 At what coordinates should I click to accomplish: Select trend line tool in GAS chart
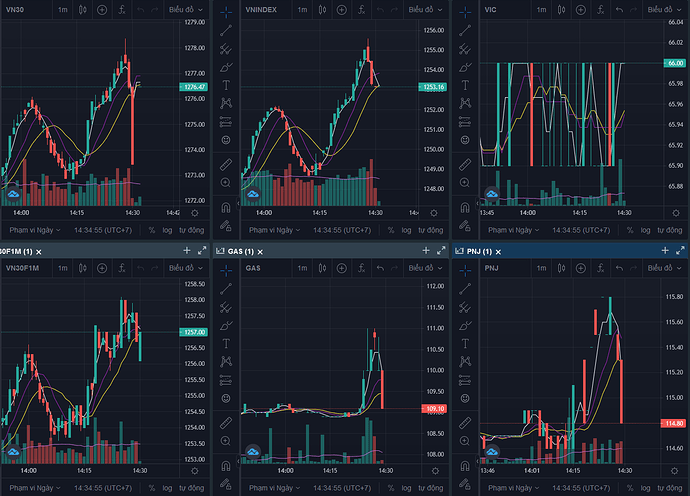click(x=226, y=289)
